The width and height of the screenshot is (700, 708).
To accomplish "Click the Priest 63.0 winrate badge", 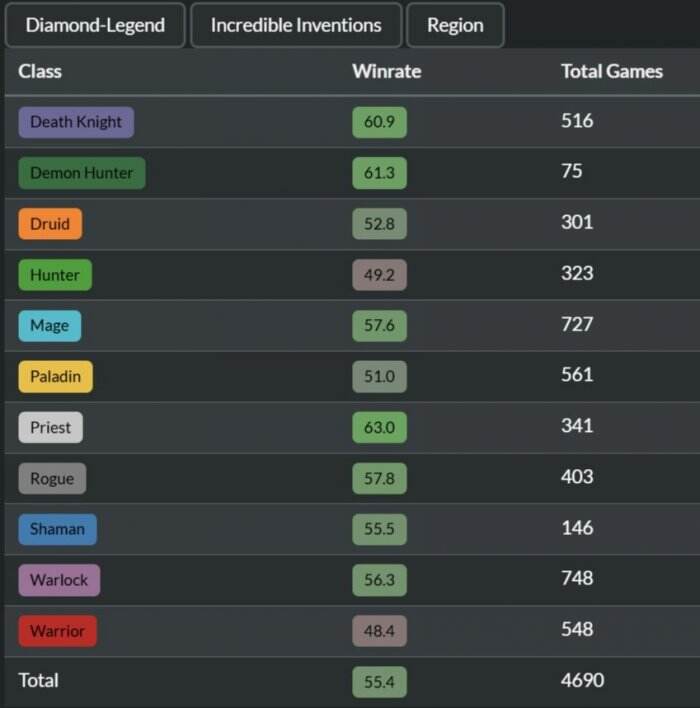I will click(379, 427).
